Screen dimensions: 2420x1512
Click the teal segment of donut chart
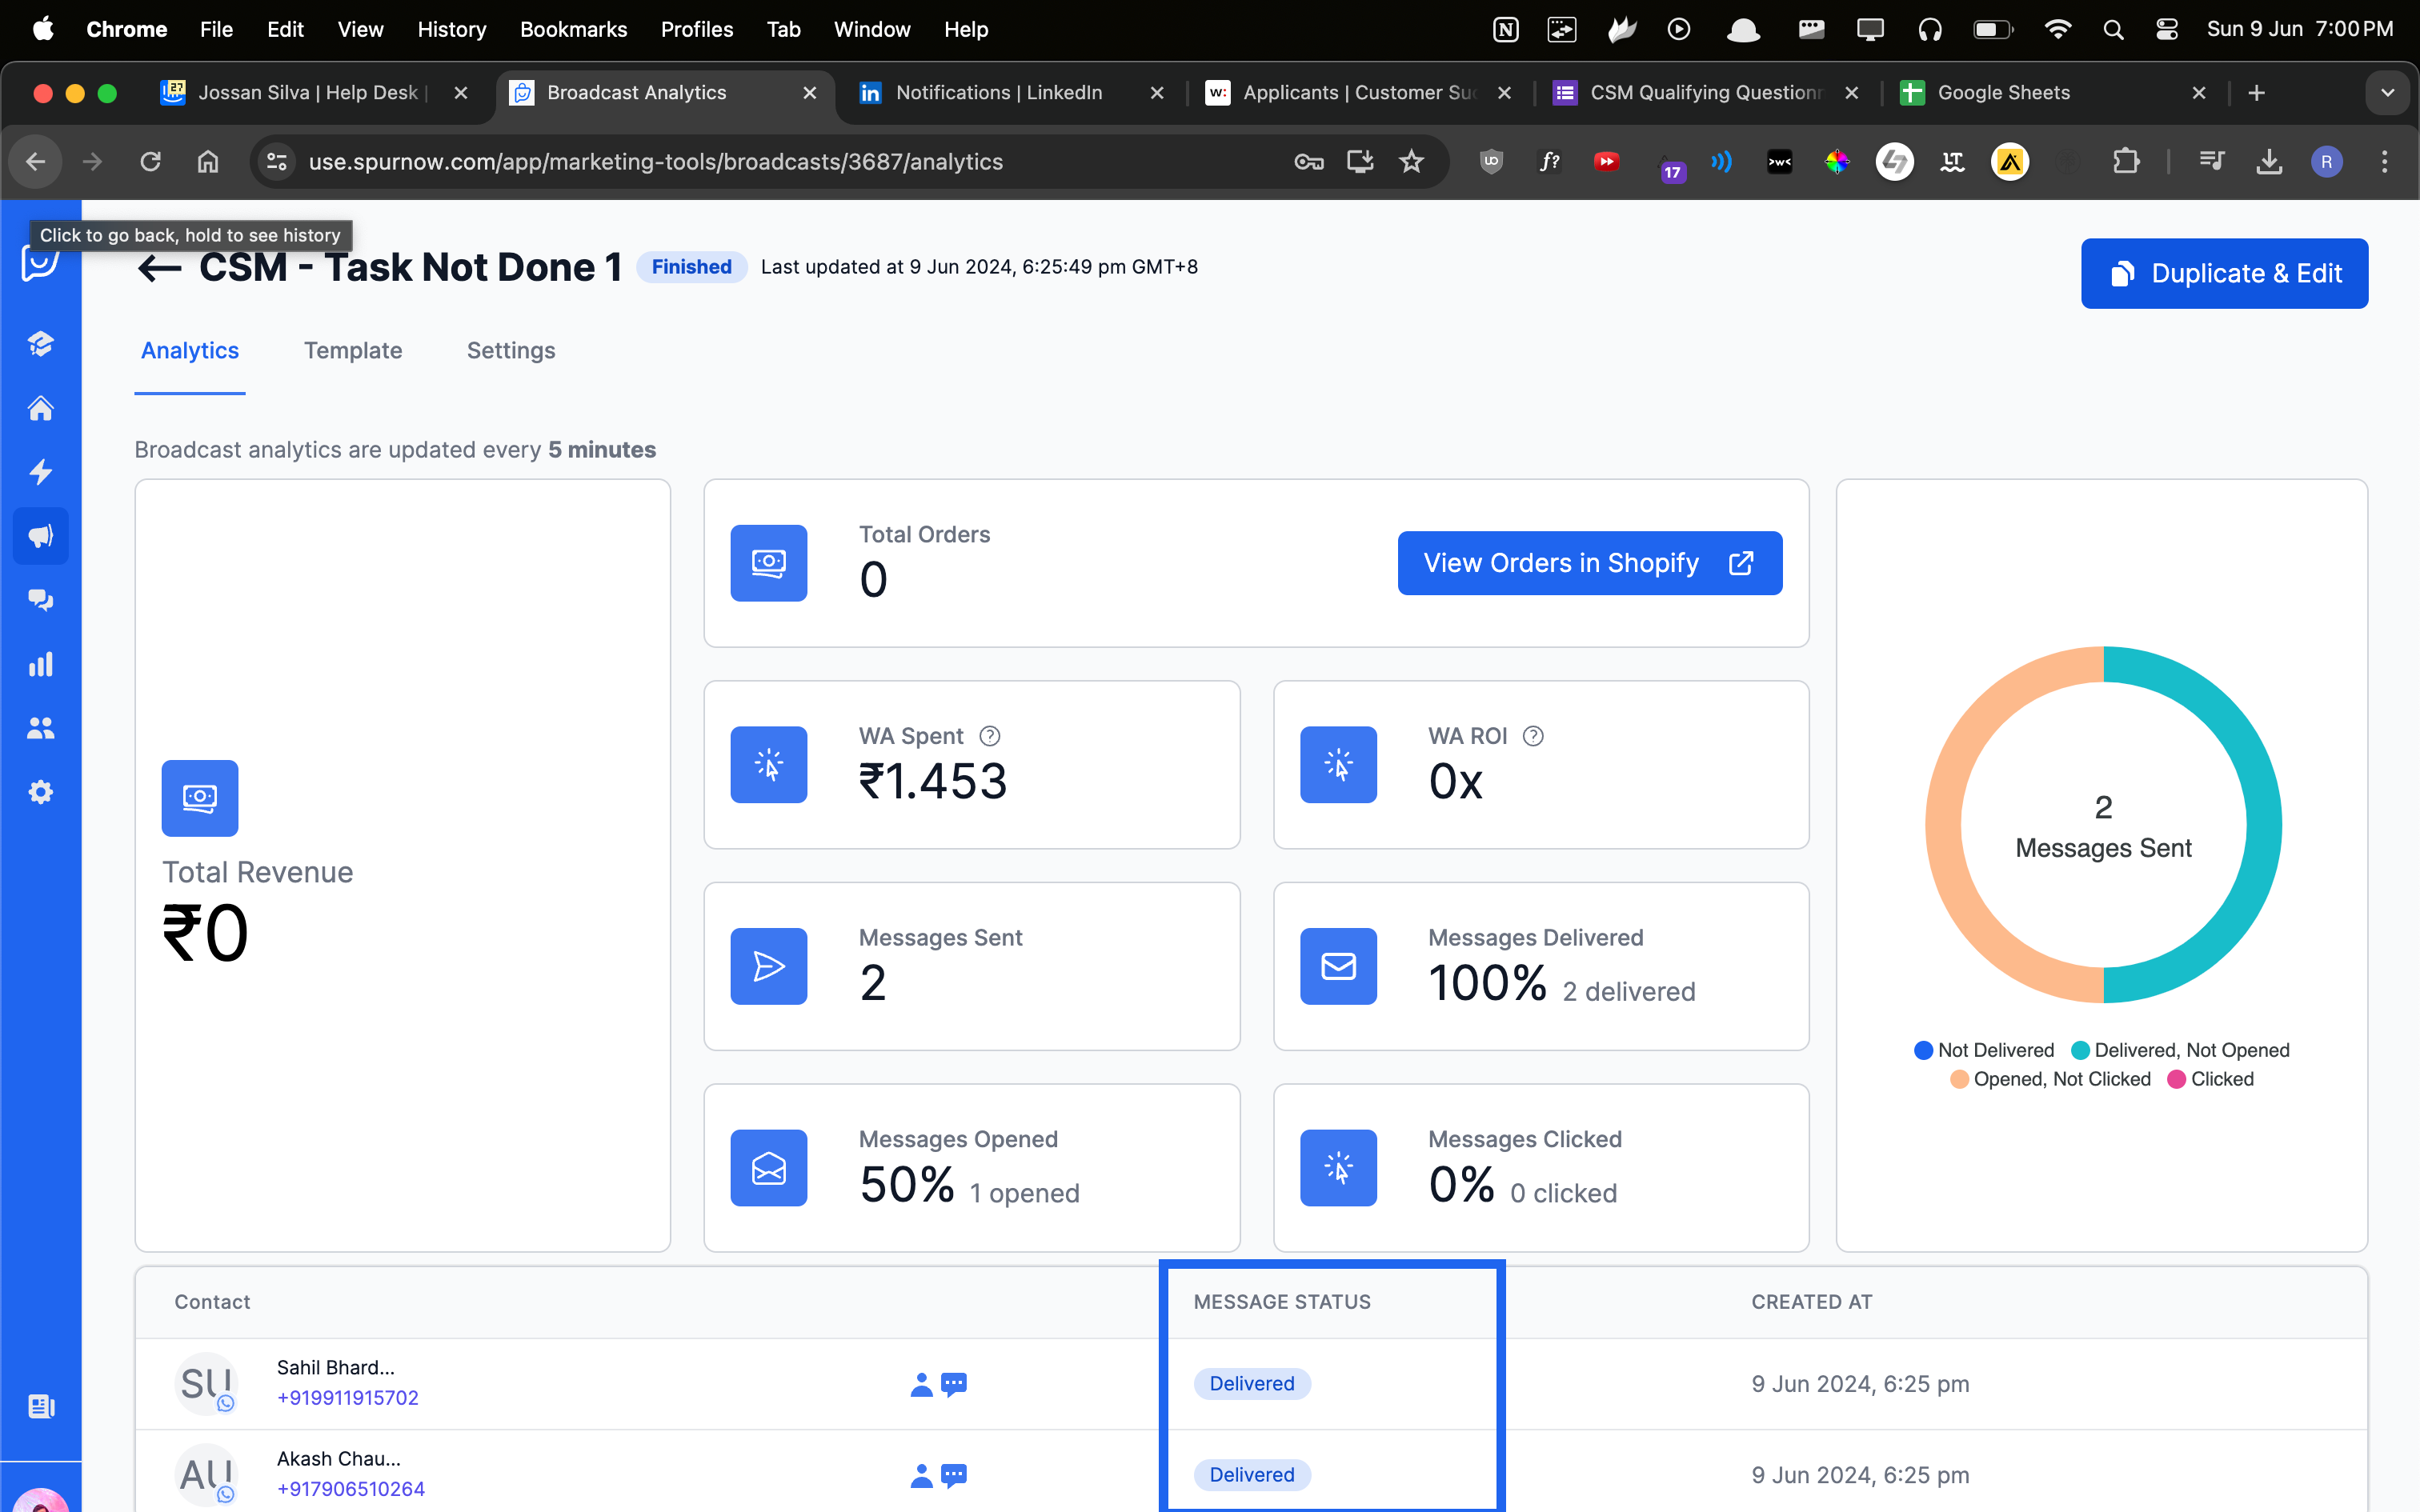pyautogui.click(x=2264, y=825)
